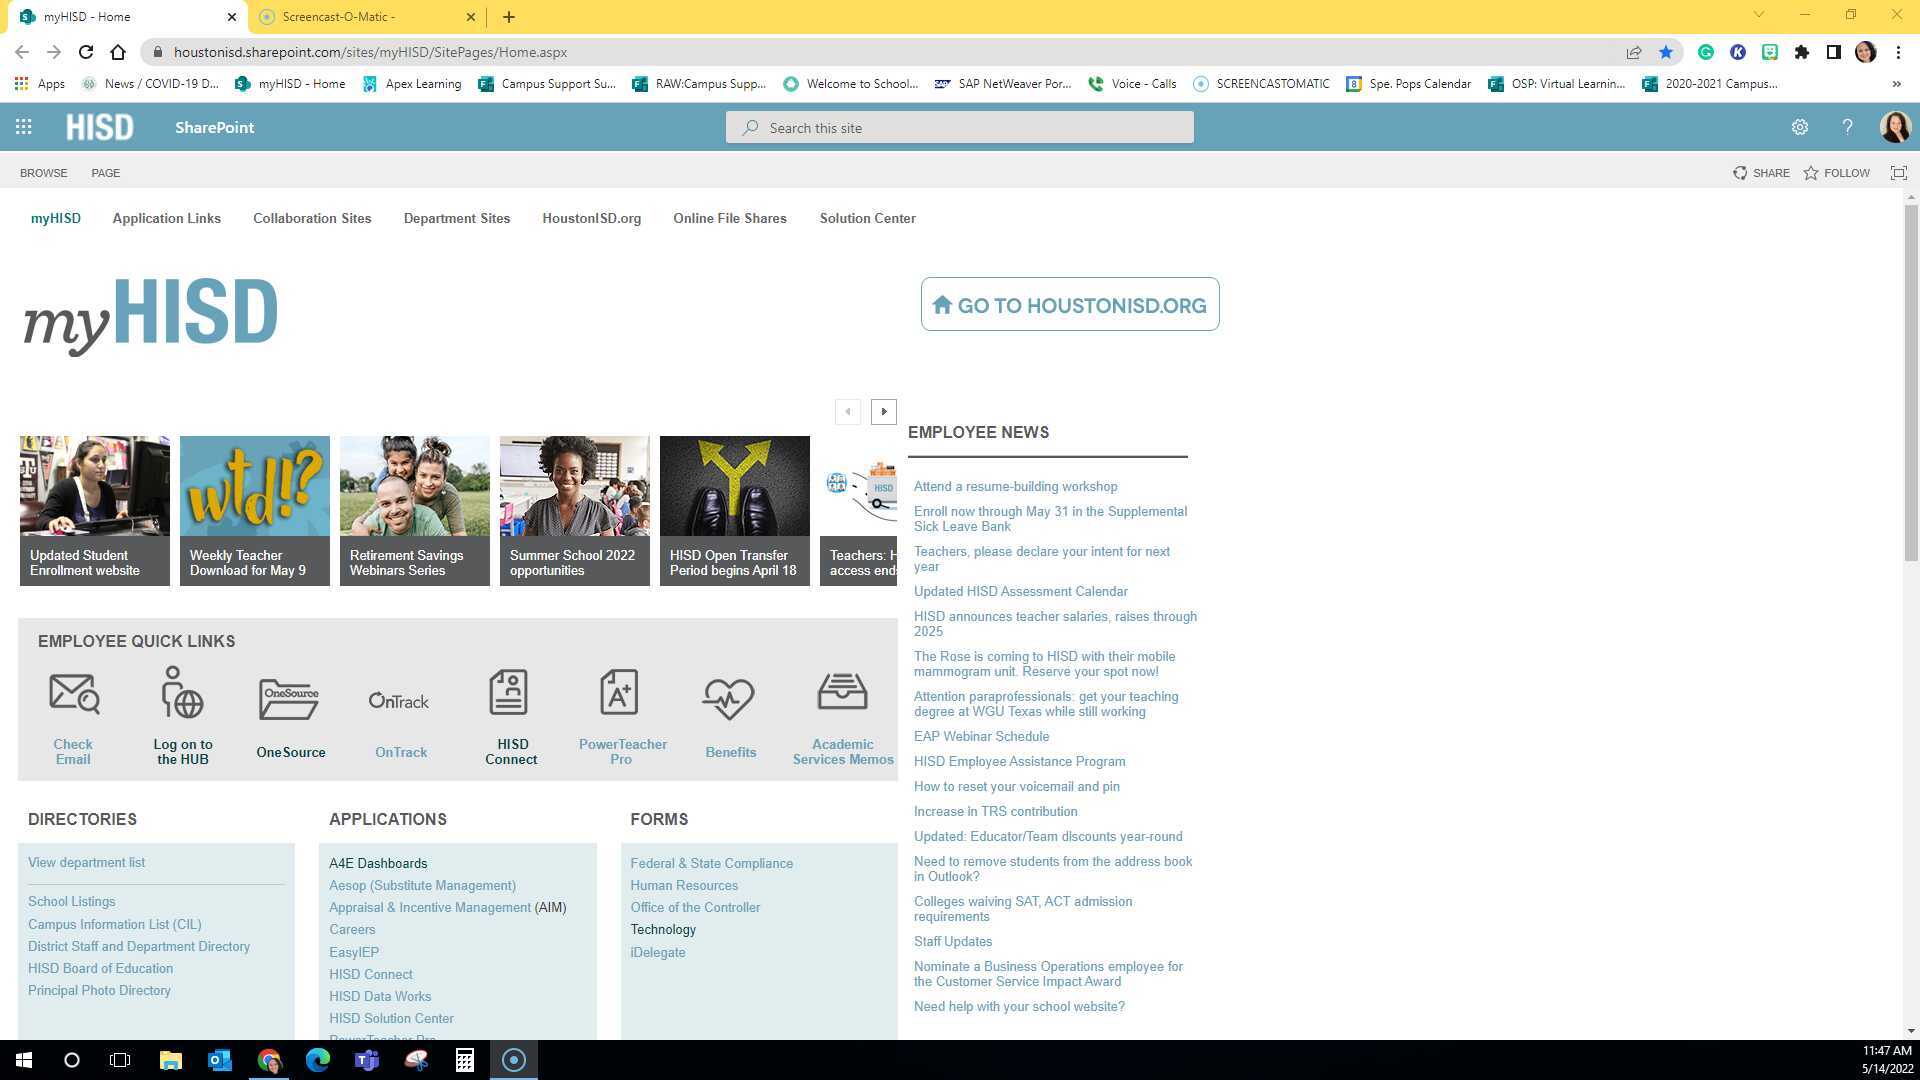1920x1080 pixels.
Task: Select the Log on to the HUB icon
Action: tap(182, 695)
